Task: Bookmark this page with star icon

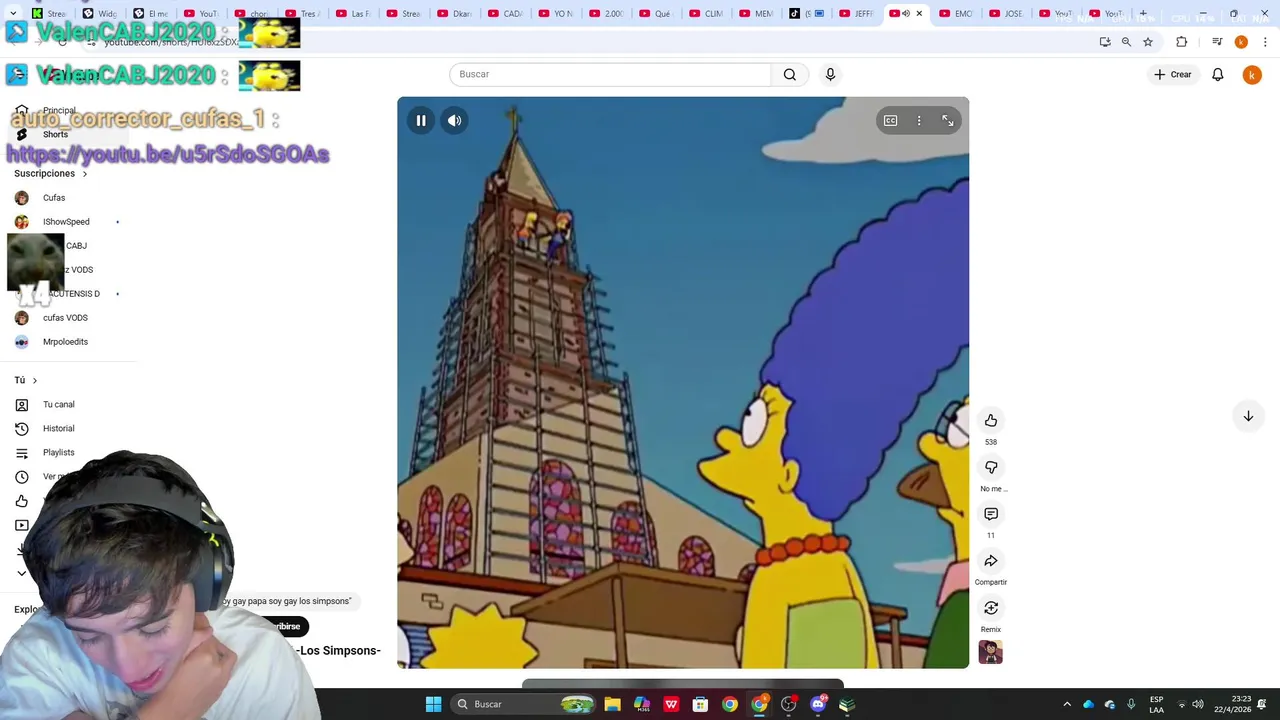Action: [1148, 42]
